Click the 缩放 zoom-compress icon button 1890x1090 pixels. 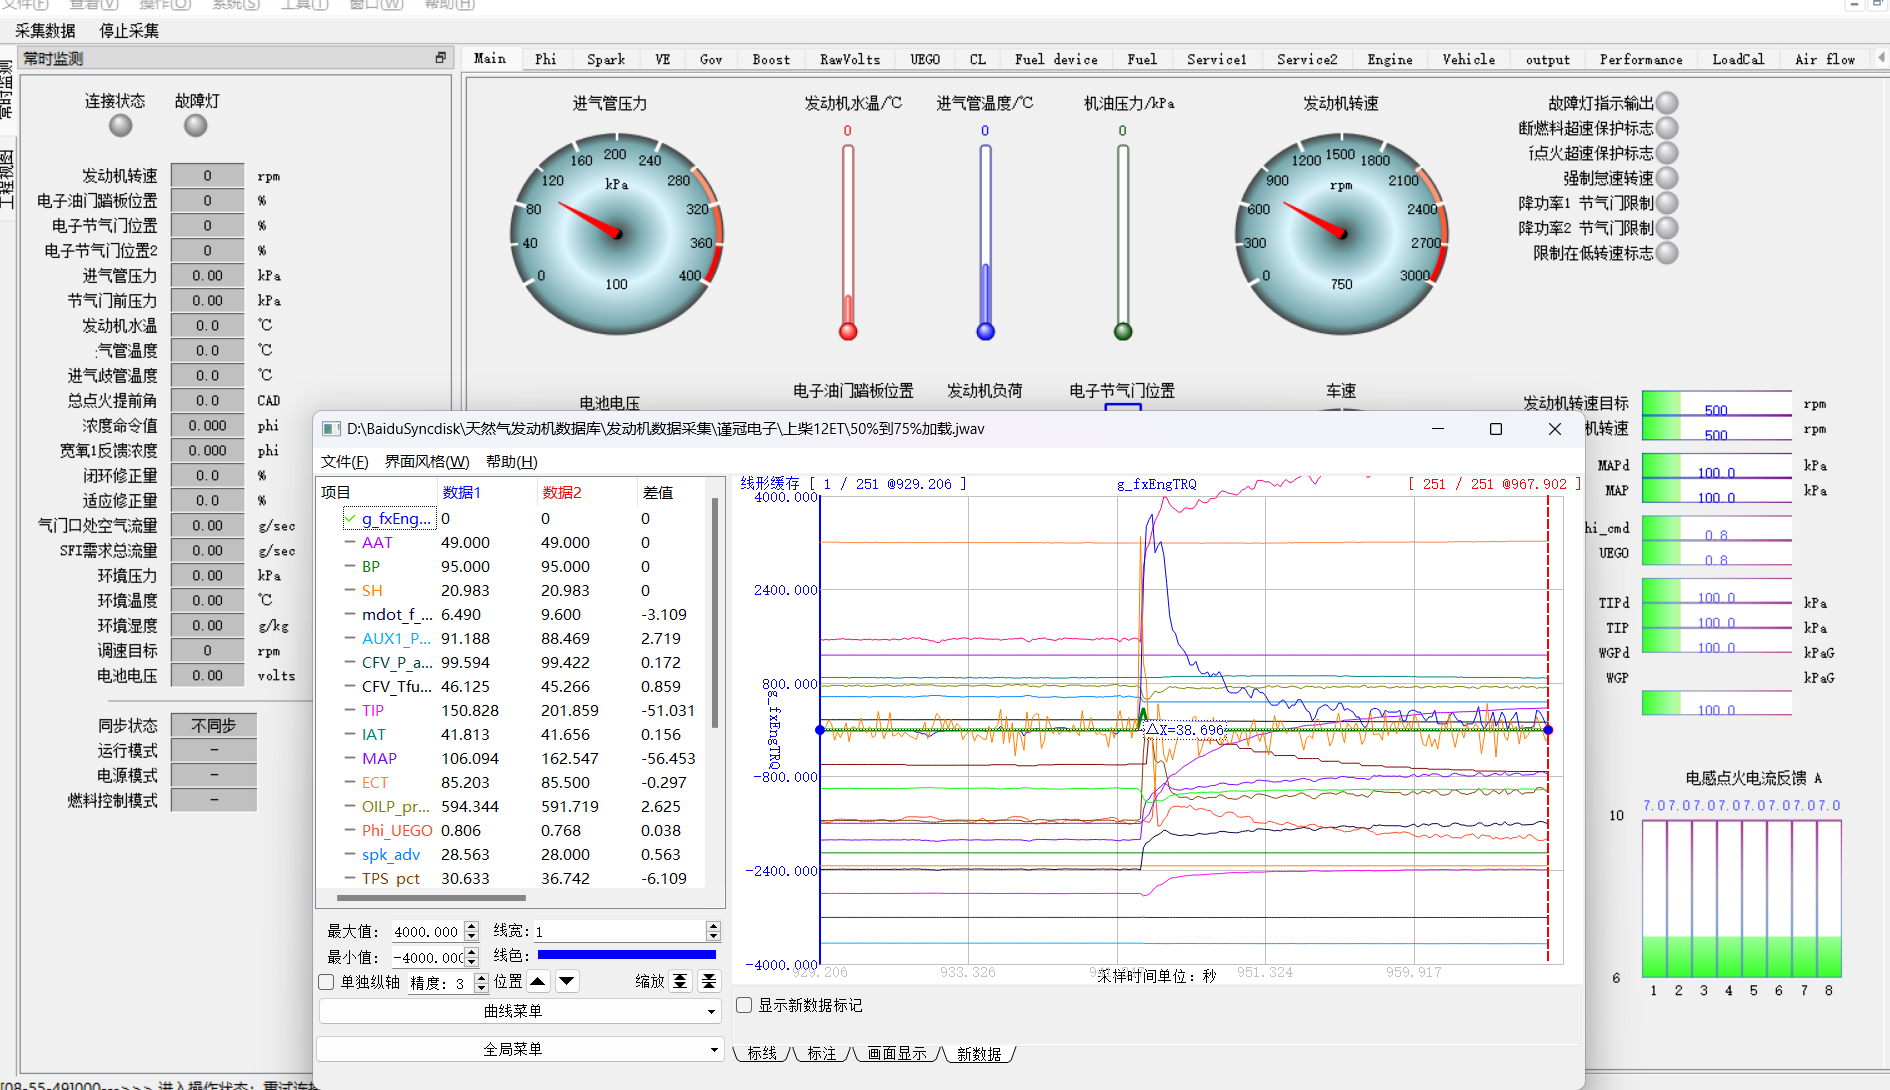click(709, 981)
